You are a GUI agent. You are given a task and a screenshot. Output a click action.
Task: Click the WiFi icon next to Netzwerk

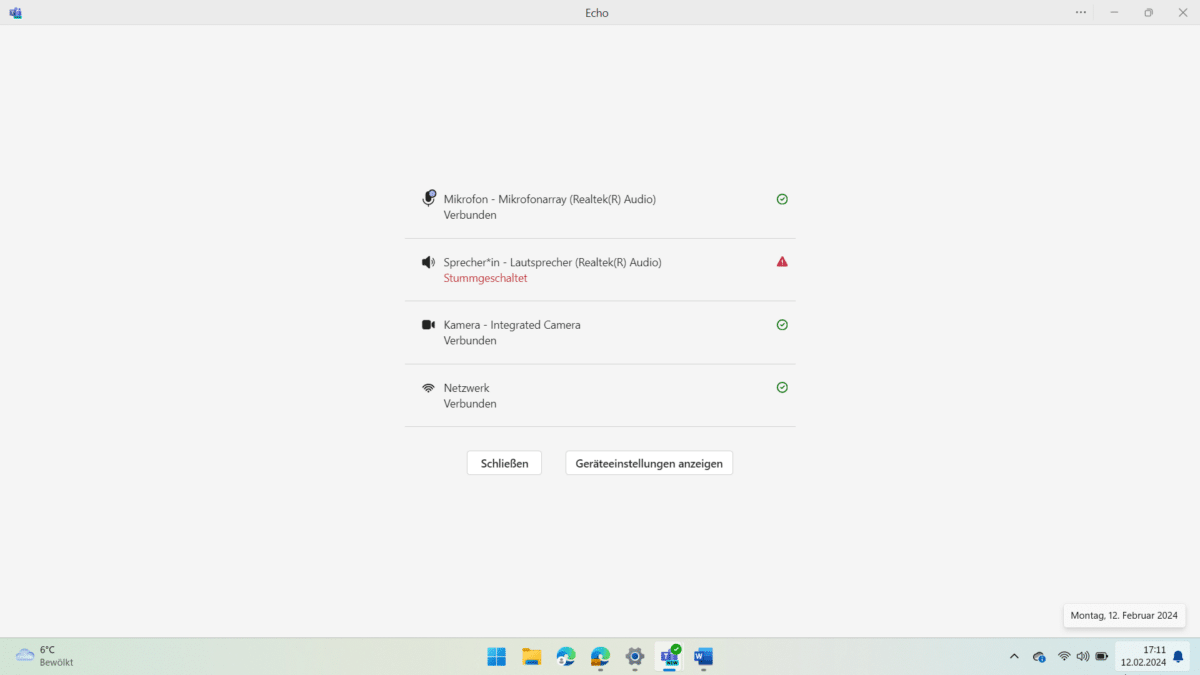click(x=428, y=387)
